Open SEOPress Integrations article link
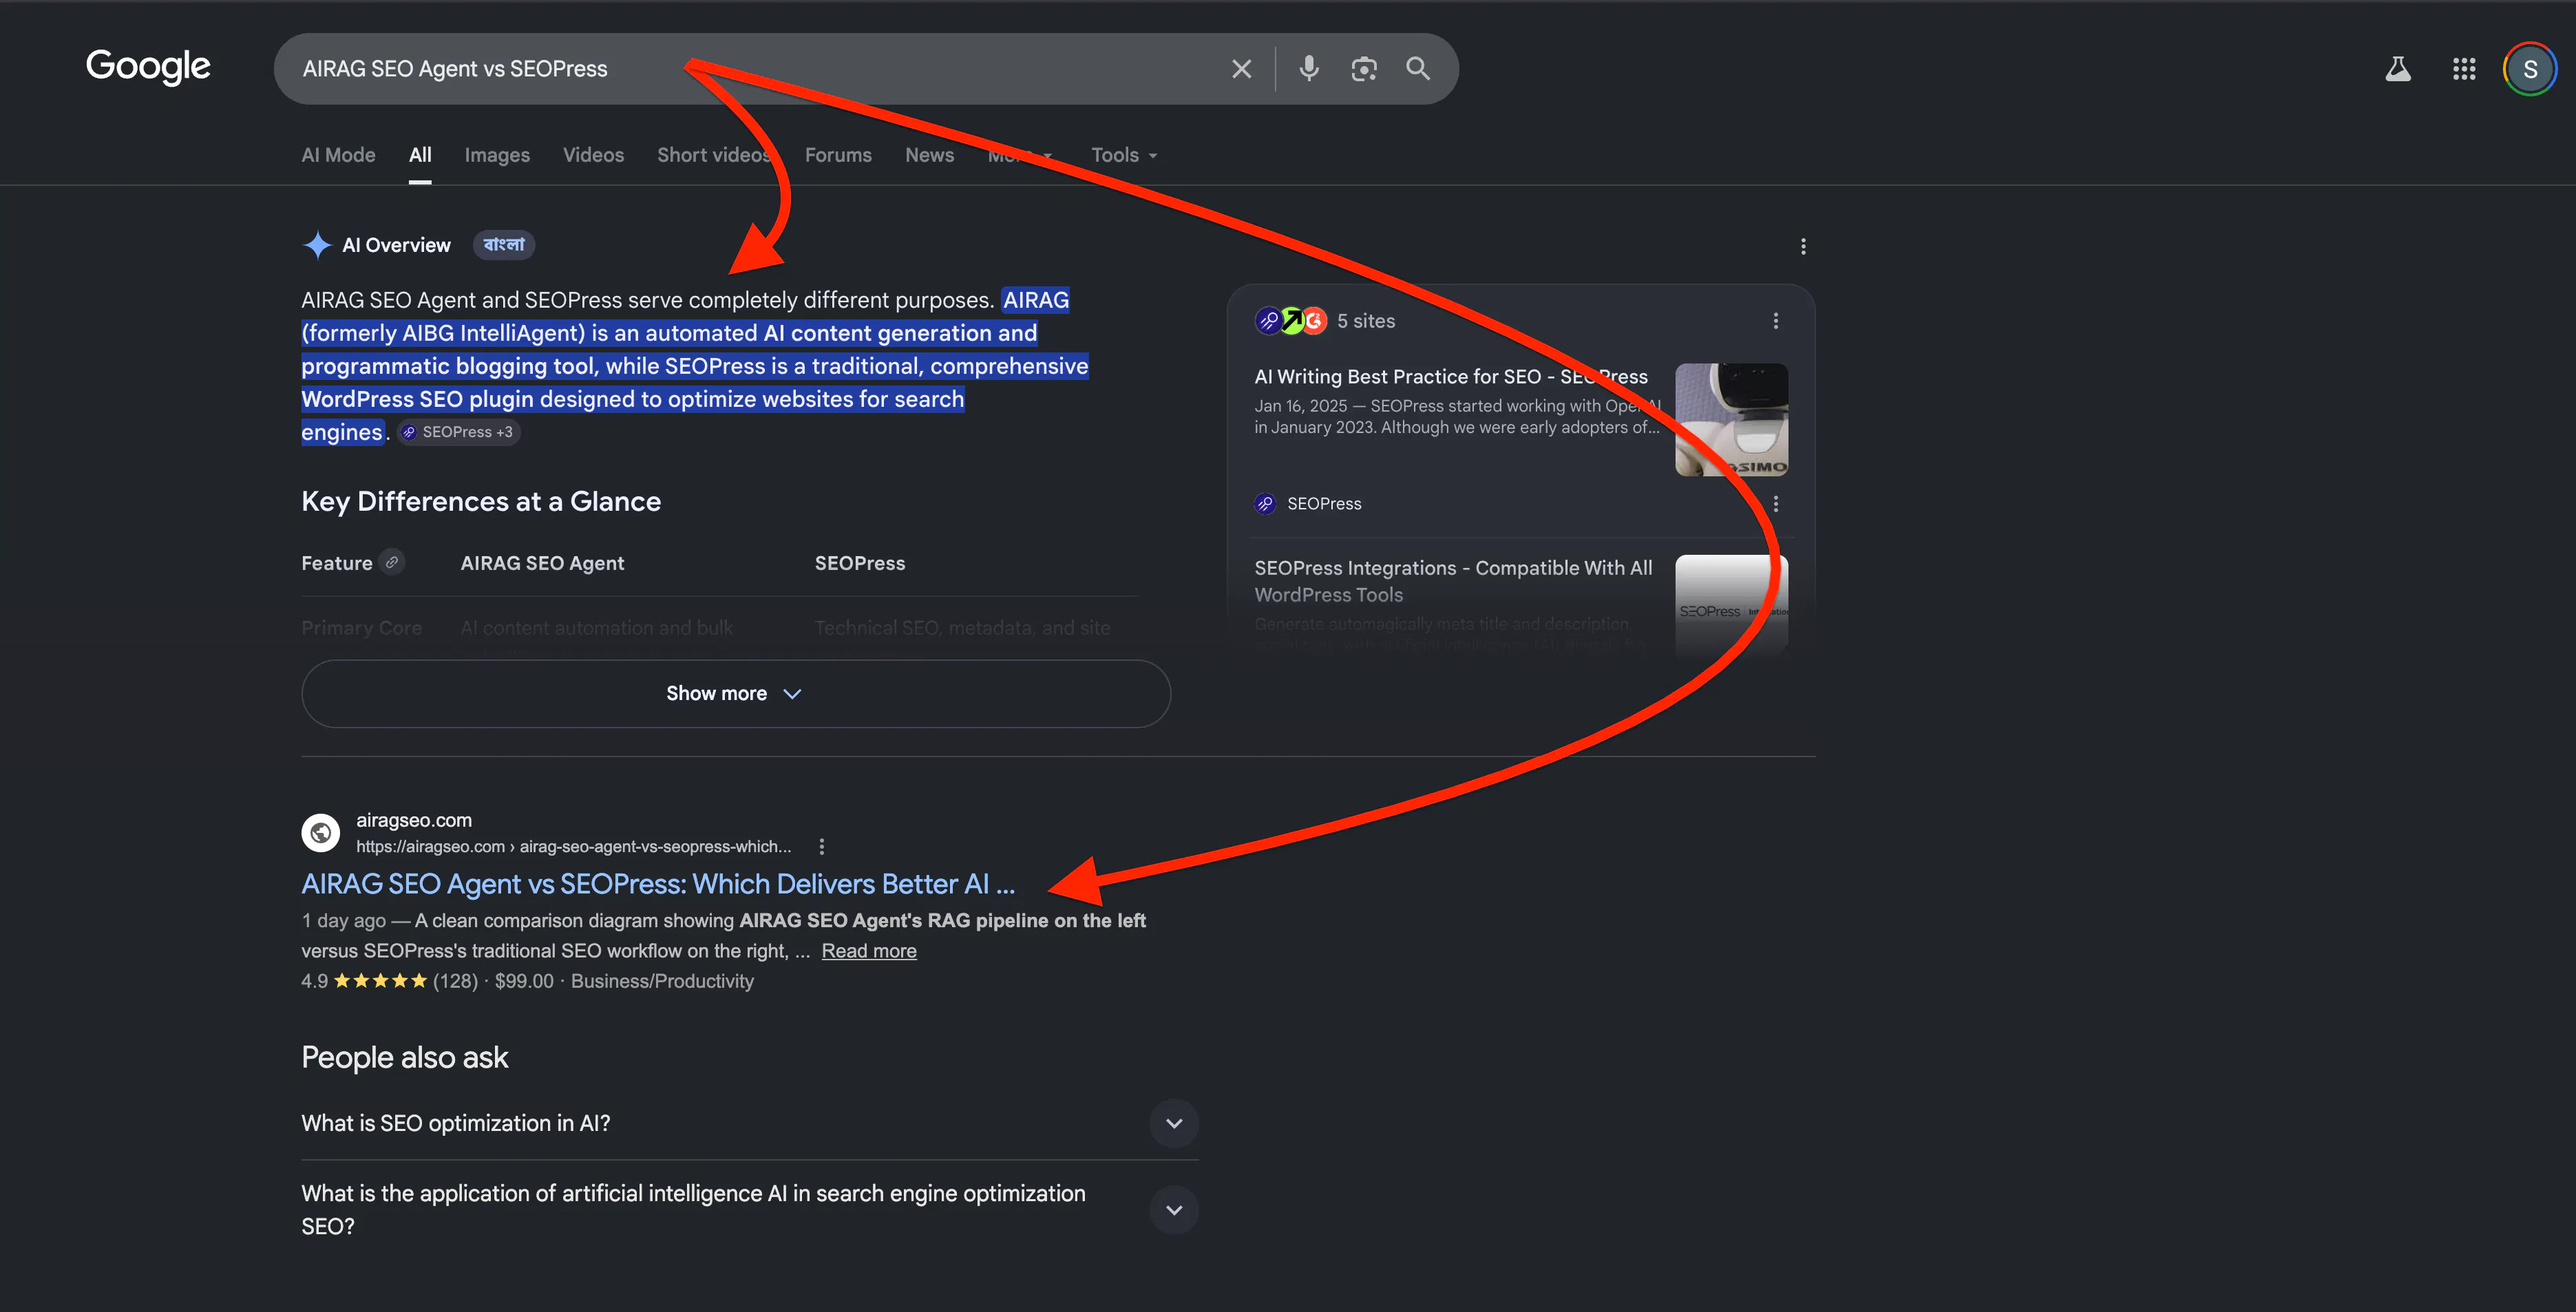This screenshot has height=1312, width=2576. point(1453,581)
